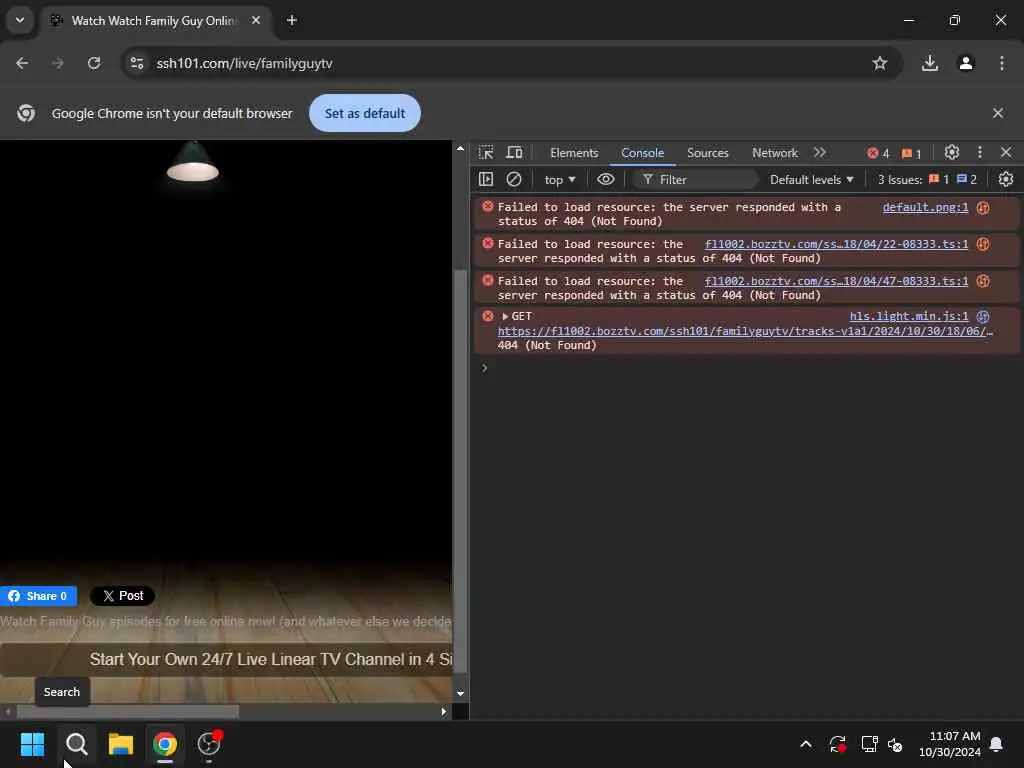Switch to the Console tab
The height and width of the screenshot is (768, 1024).
pos(643,153)
